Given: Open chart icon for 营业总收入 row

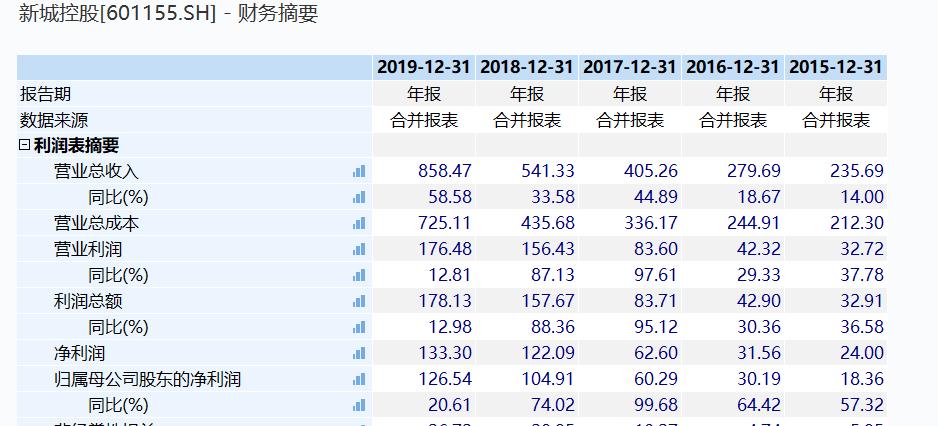Looking at the screenshot, I should [x=359, y=172].
